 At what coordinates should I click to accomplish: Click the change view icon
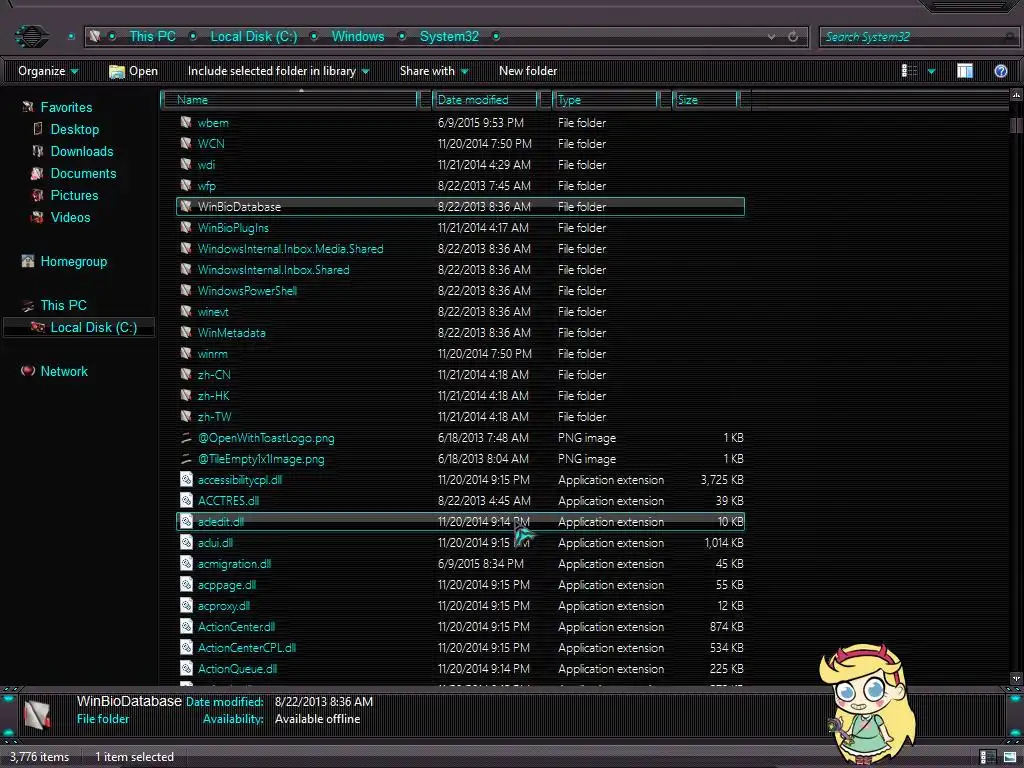click(909, 71)
